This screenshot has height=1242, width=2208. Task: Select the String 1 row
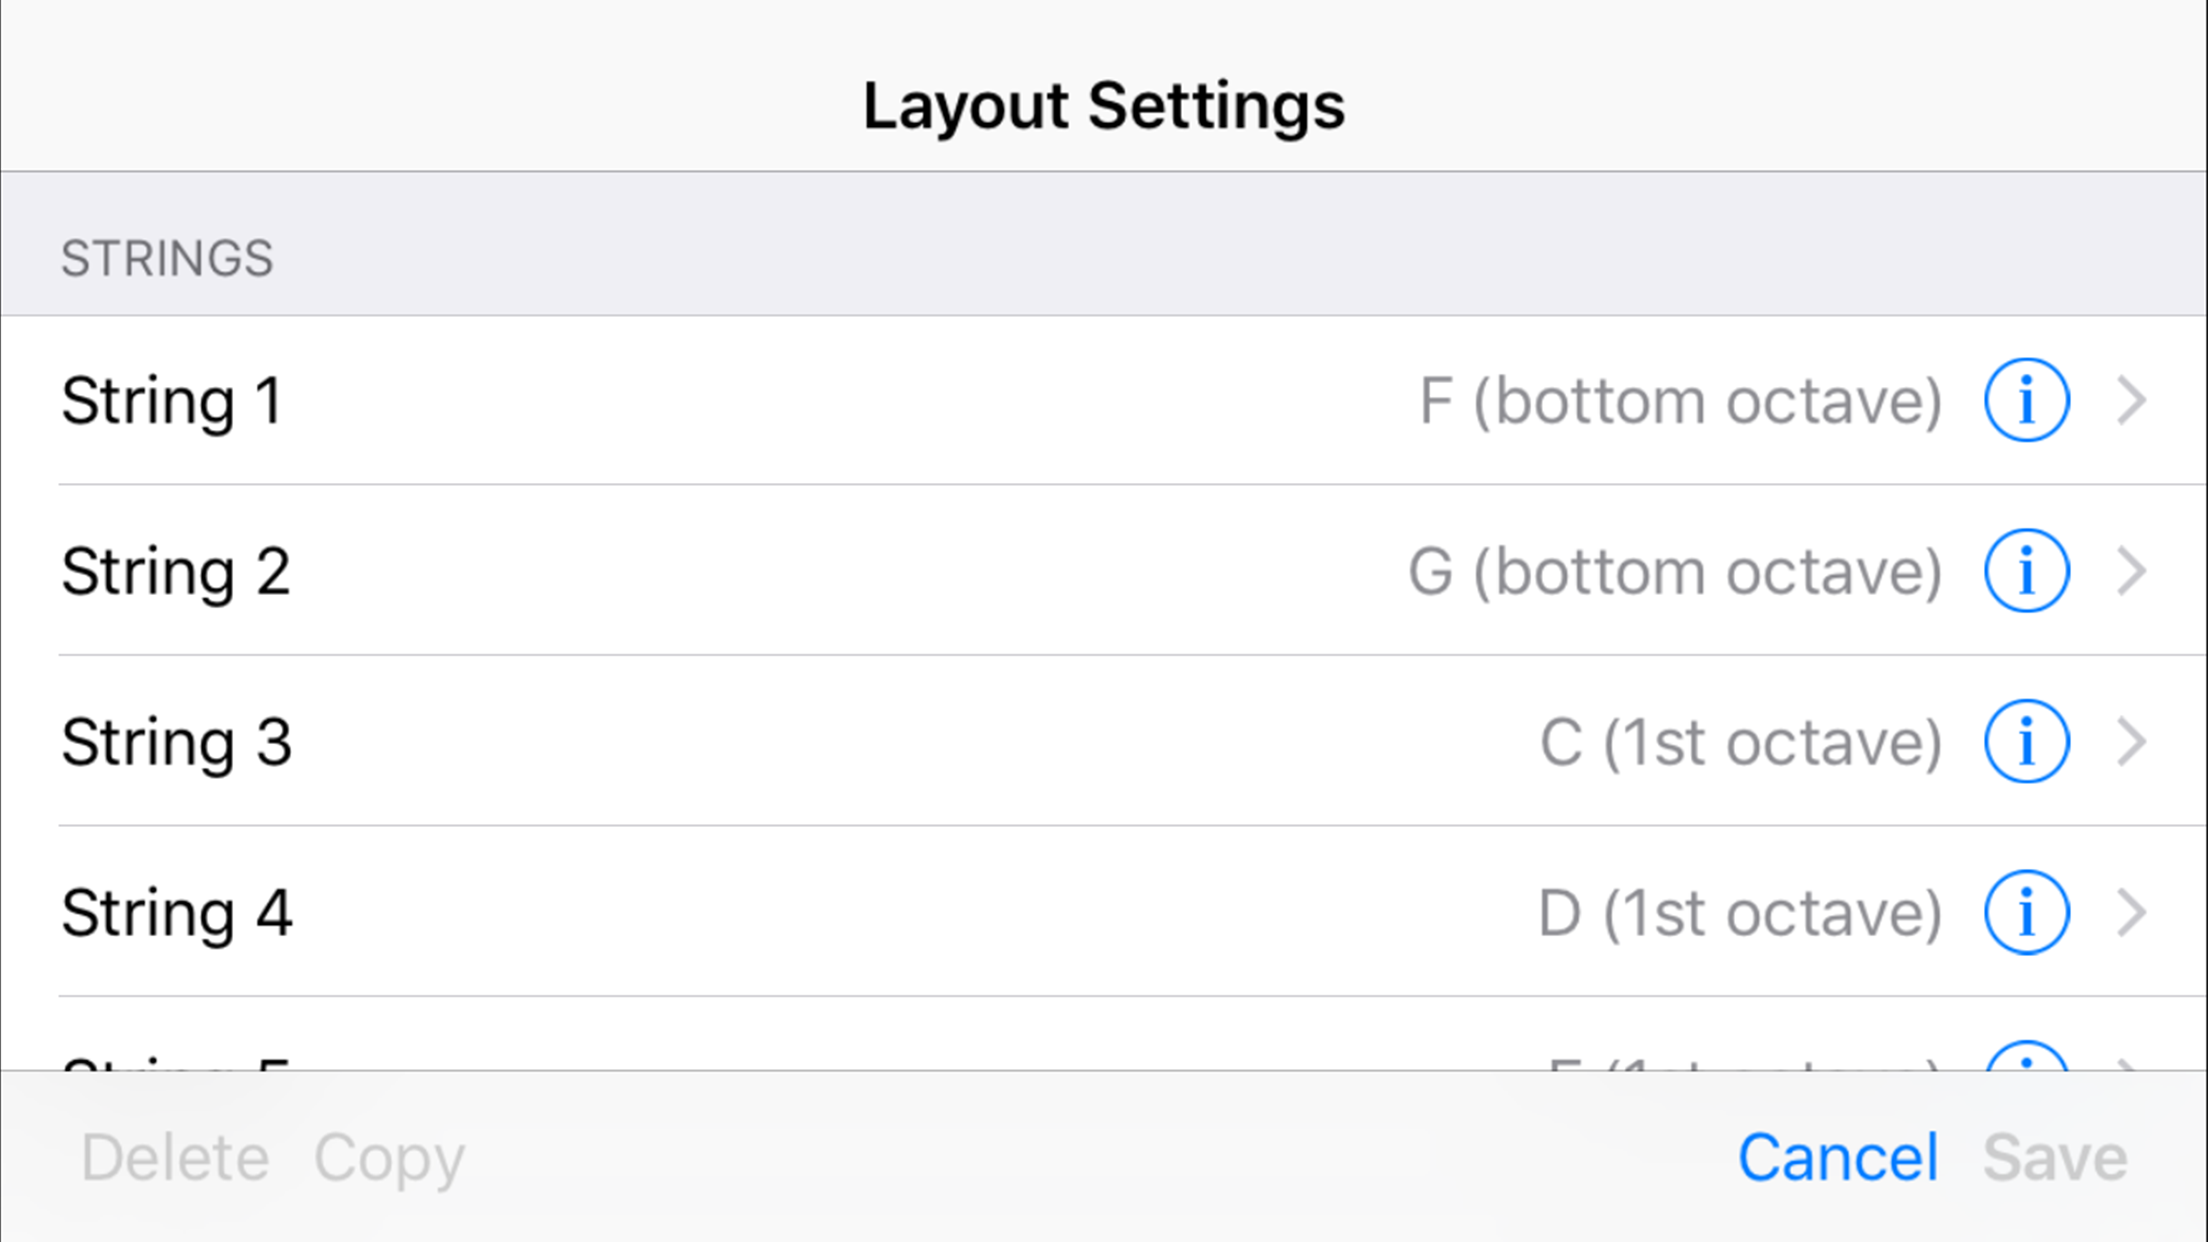(700, 399)
